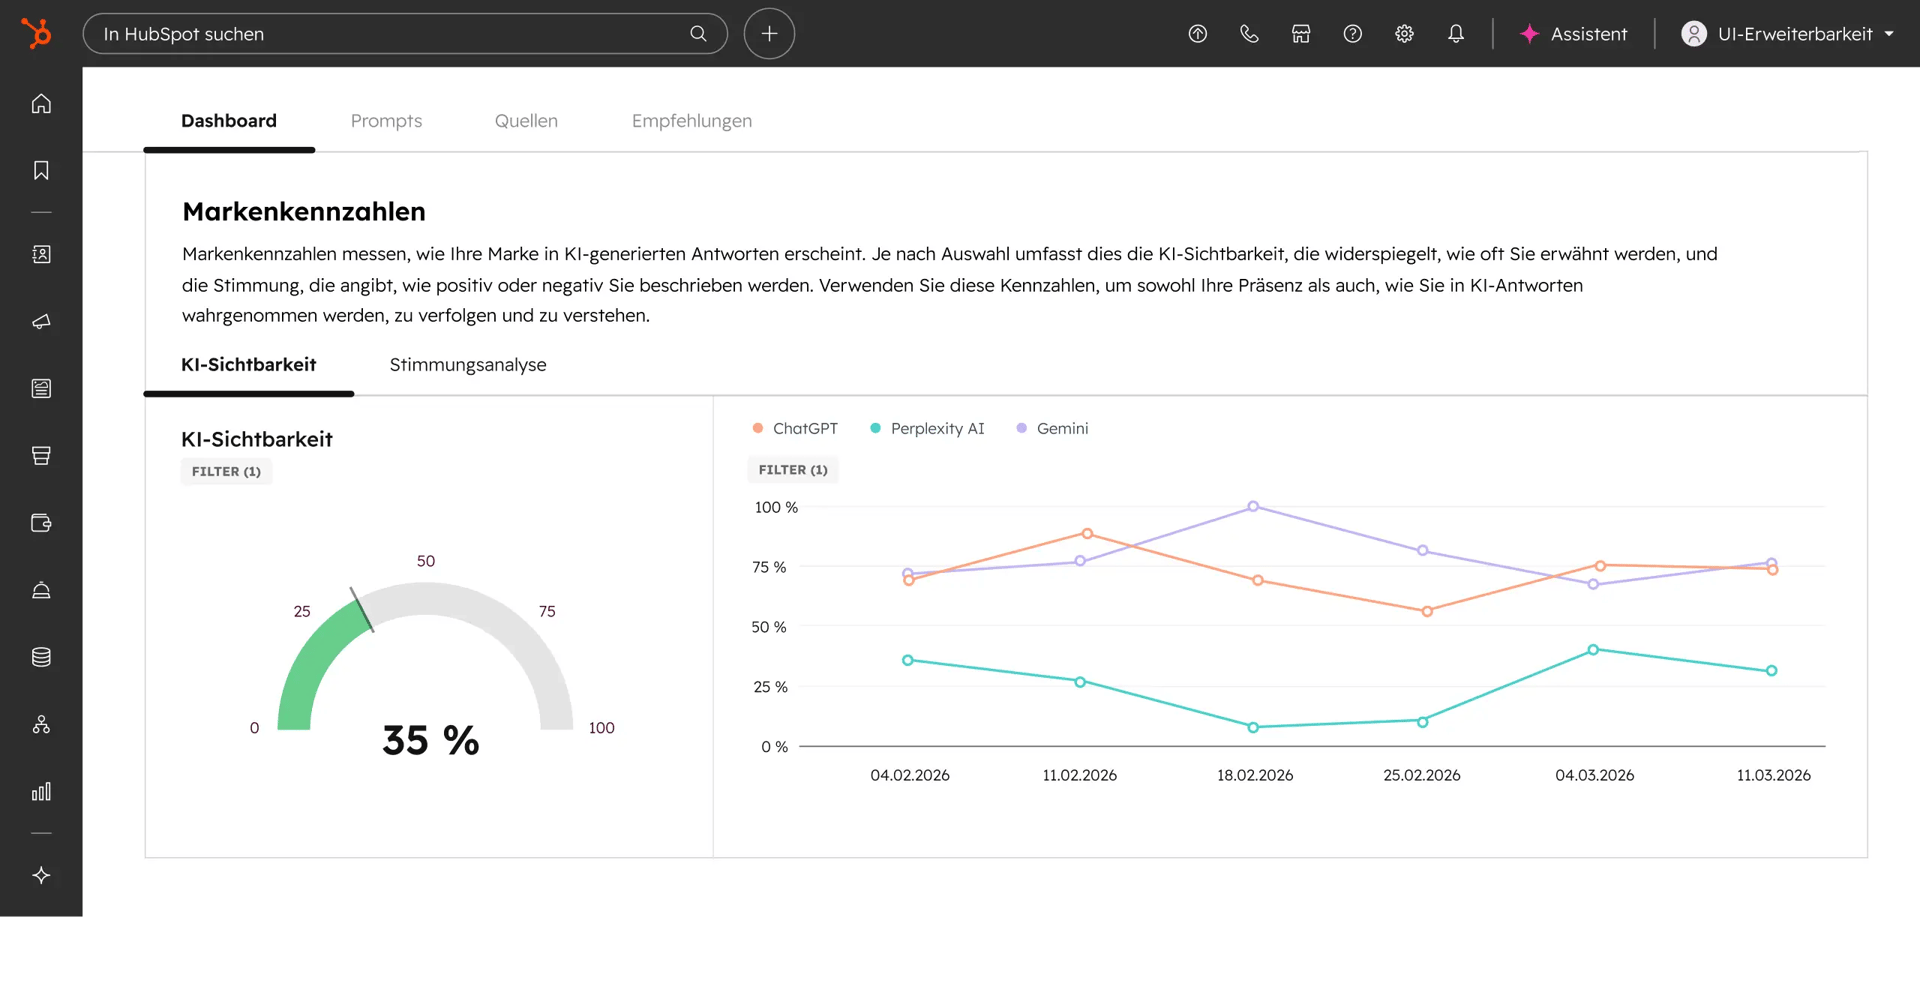The image size is (1920, 992).
Task: Toggle Gemini visibility in the legend
Action: tap(1052, 428)
